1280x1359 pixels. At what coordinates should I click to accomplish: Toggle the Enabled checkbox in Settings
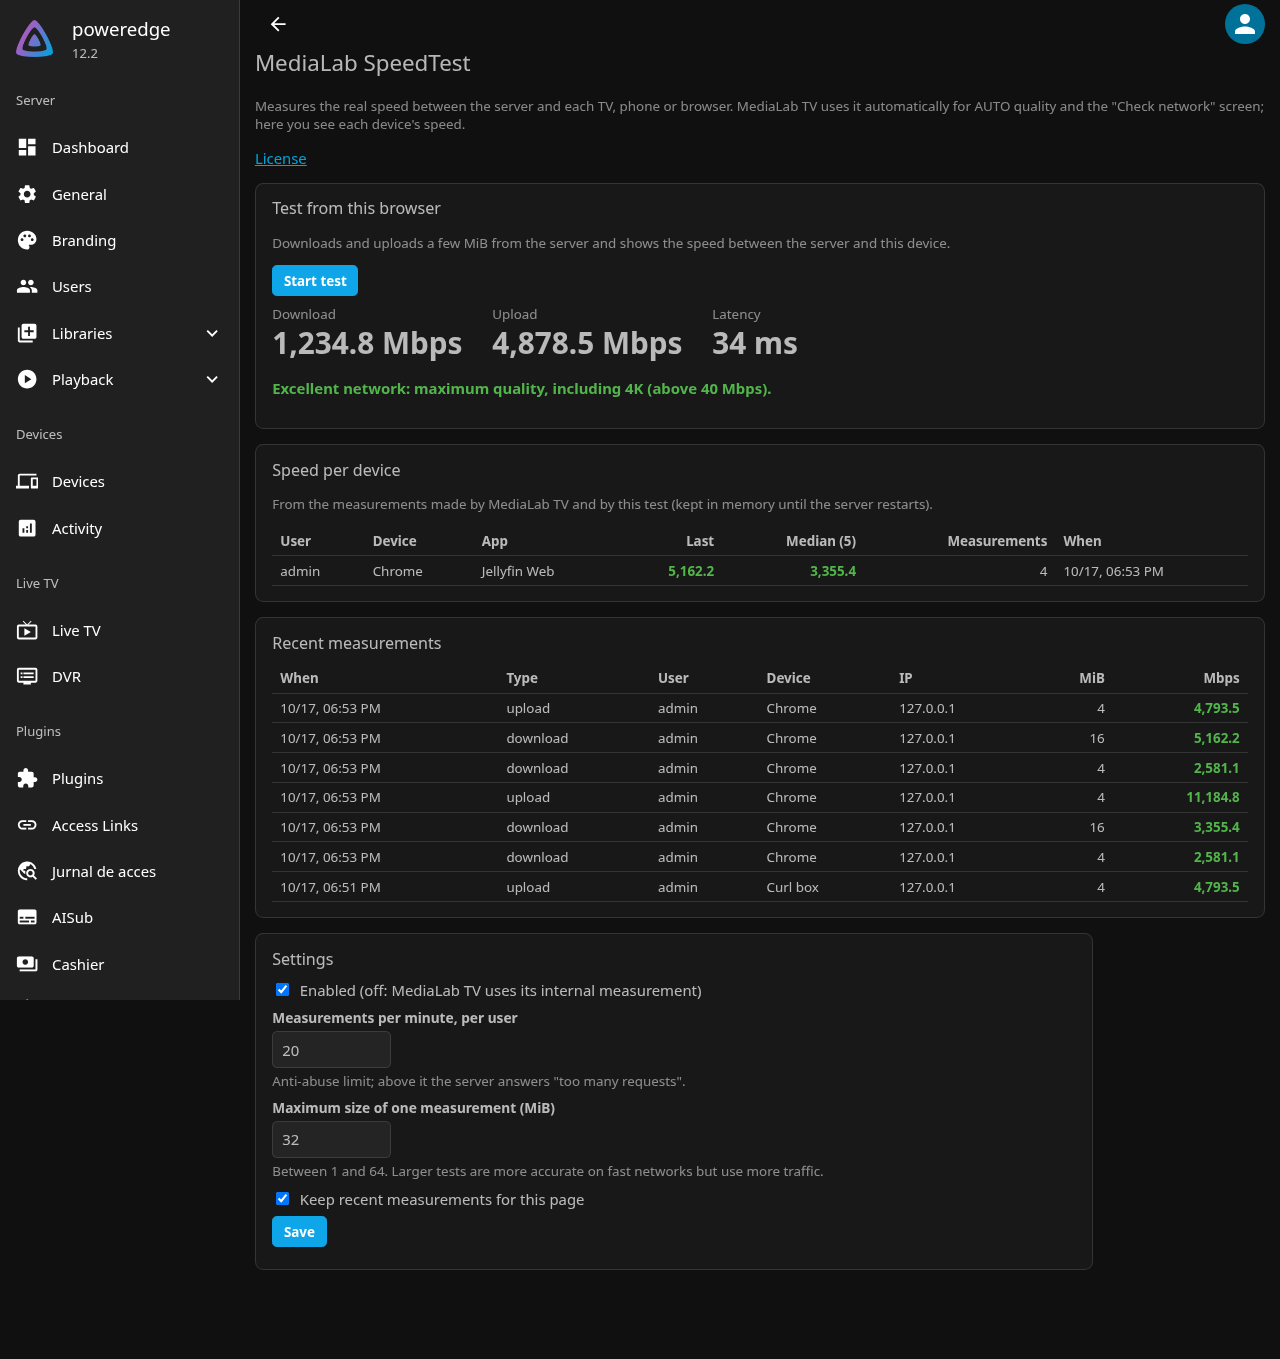[x=282, y=990]
